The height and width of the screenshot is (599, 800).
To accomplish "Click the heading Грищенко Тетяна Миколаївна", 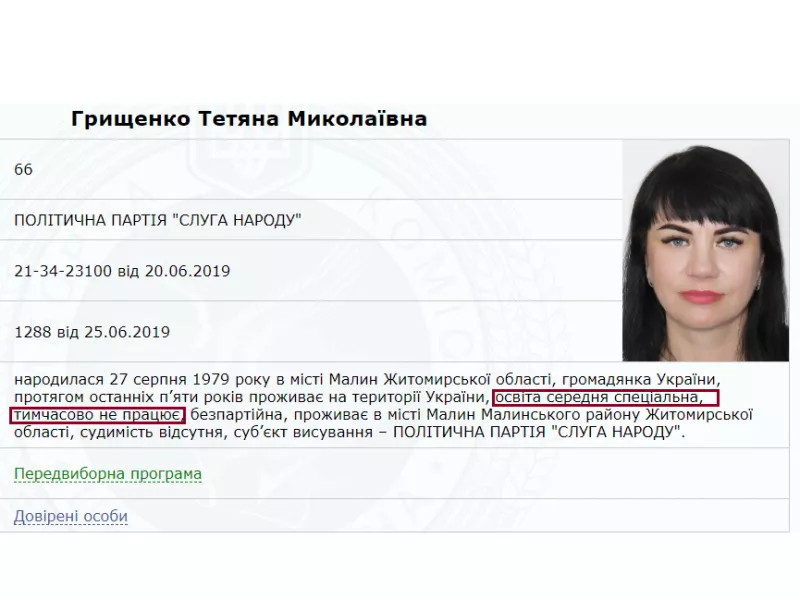I will coord(249,119).
